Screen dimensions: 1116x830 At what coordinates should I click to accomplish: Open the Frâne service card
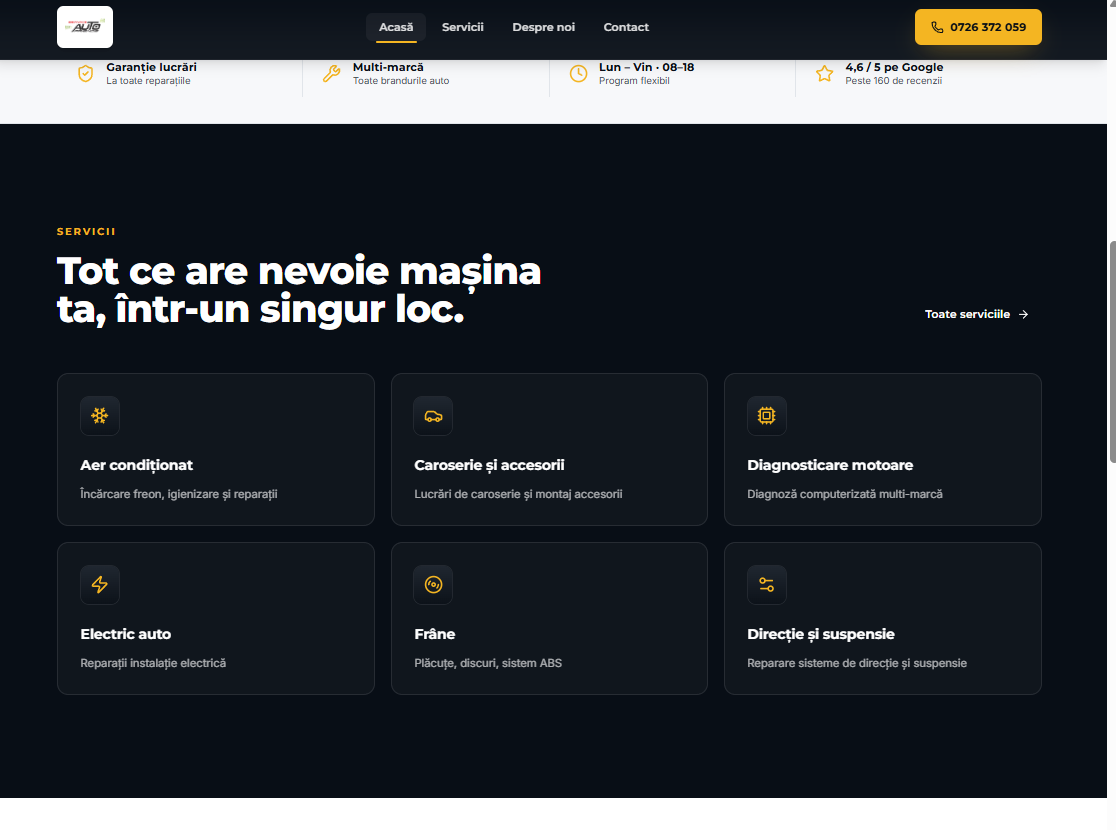tap(549, 618)
